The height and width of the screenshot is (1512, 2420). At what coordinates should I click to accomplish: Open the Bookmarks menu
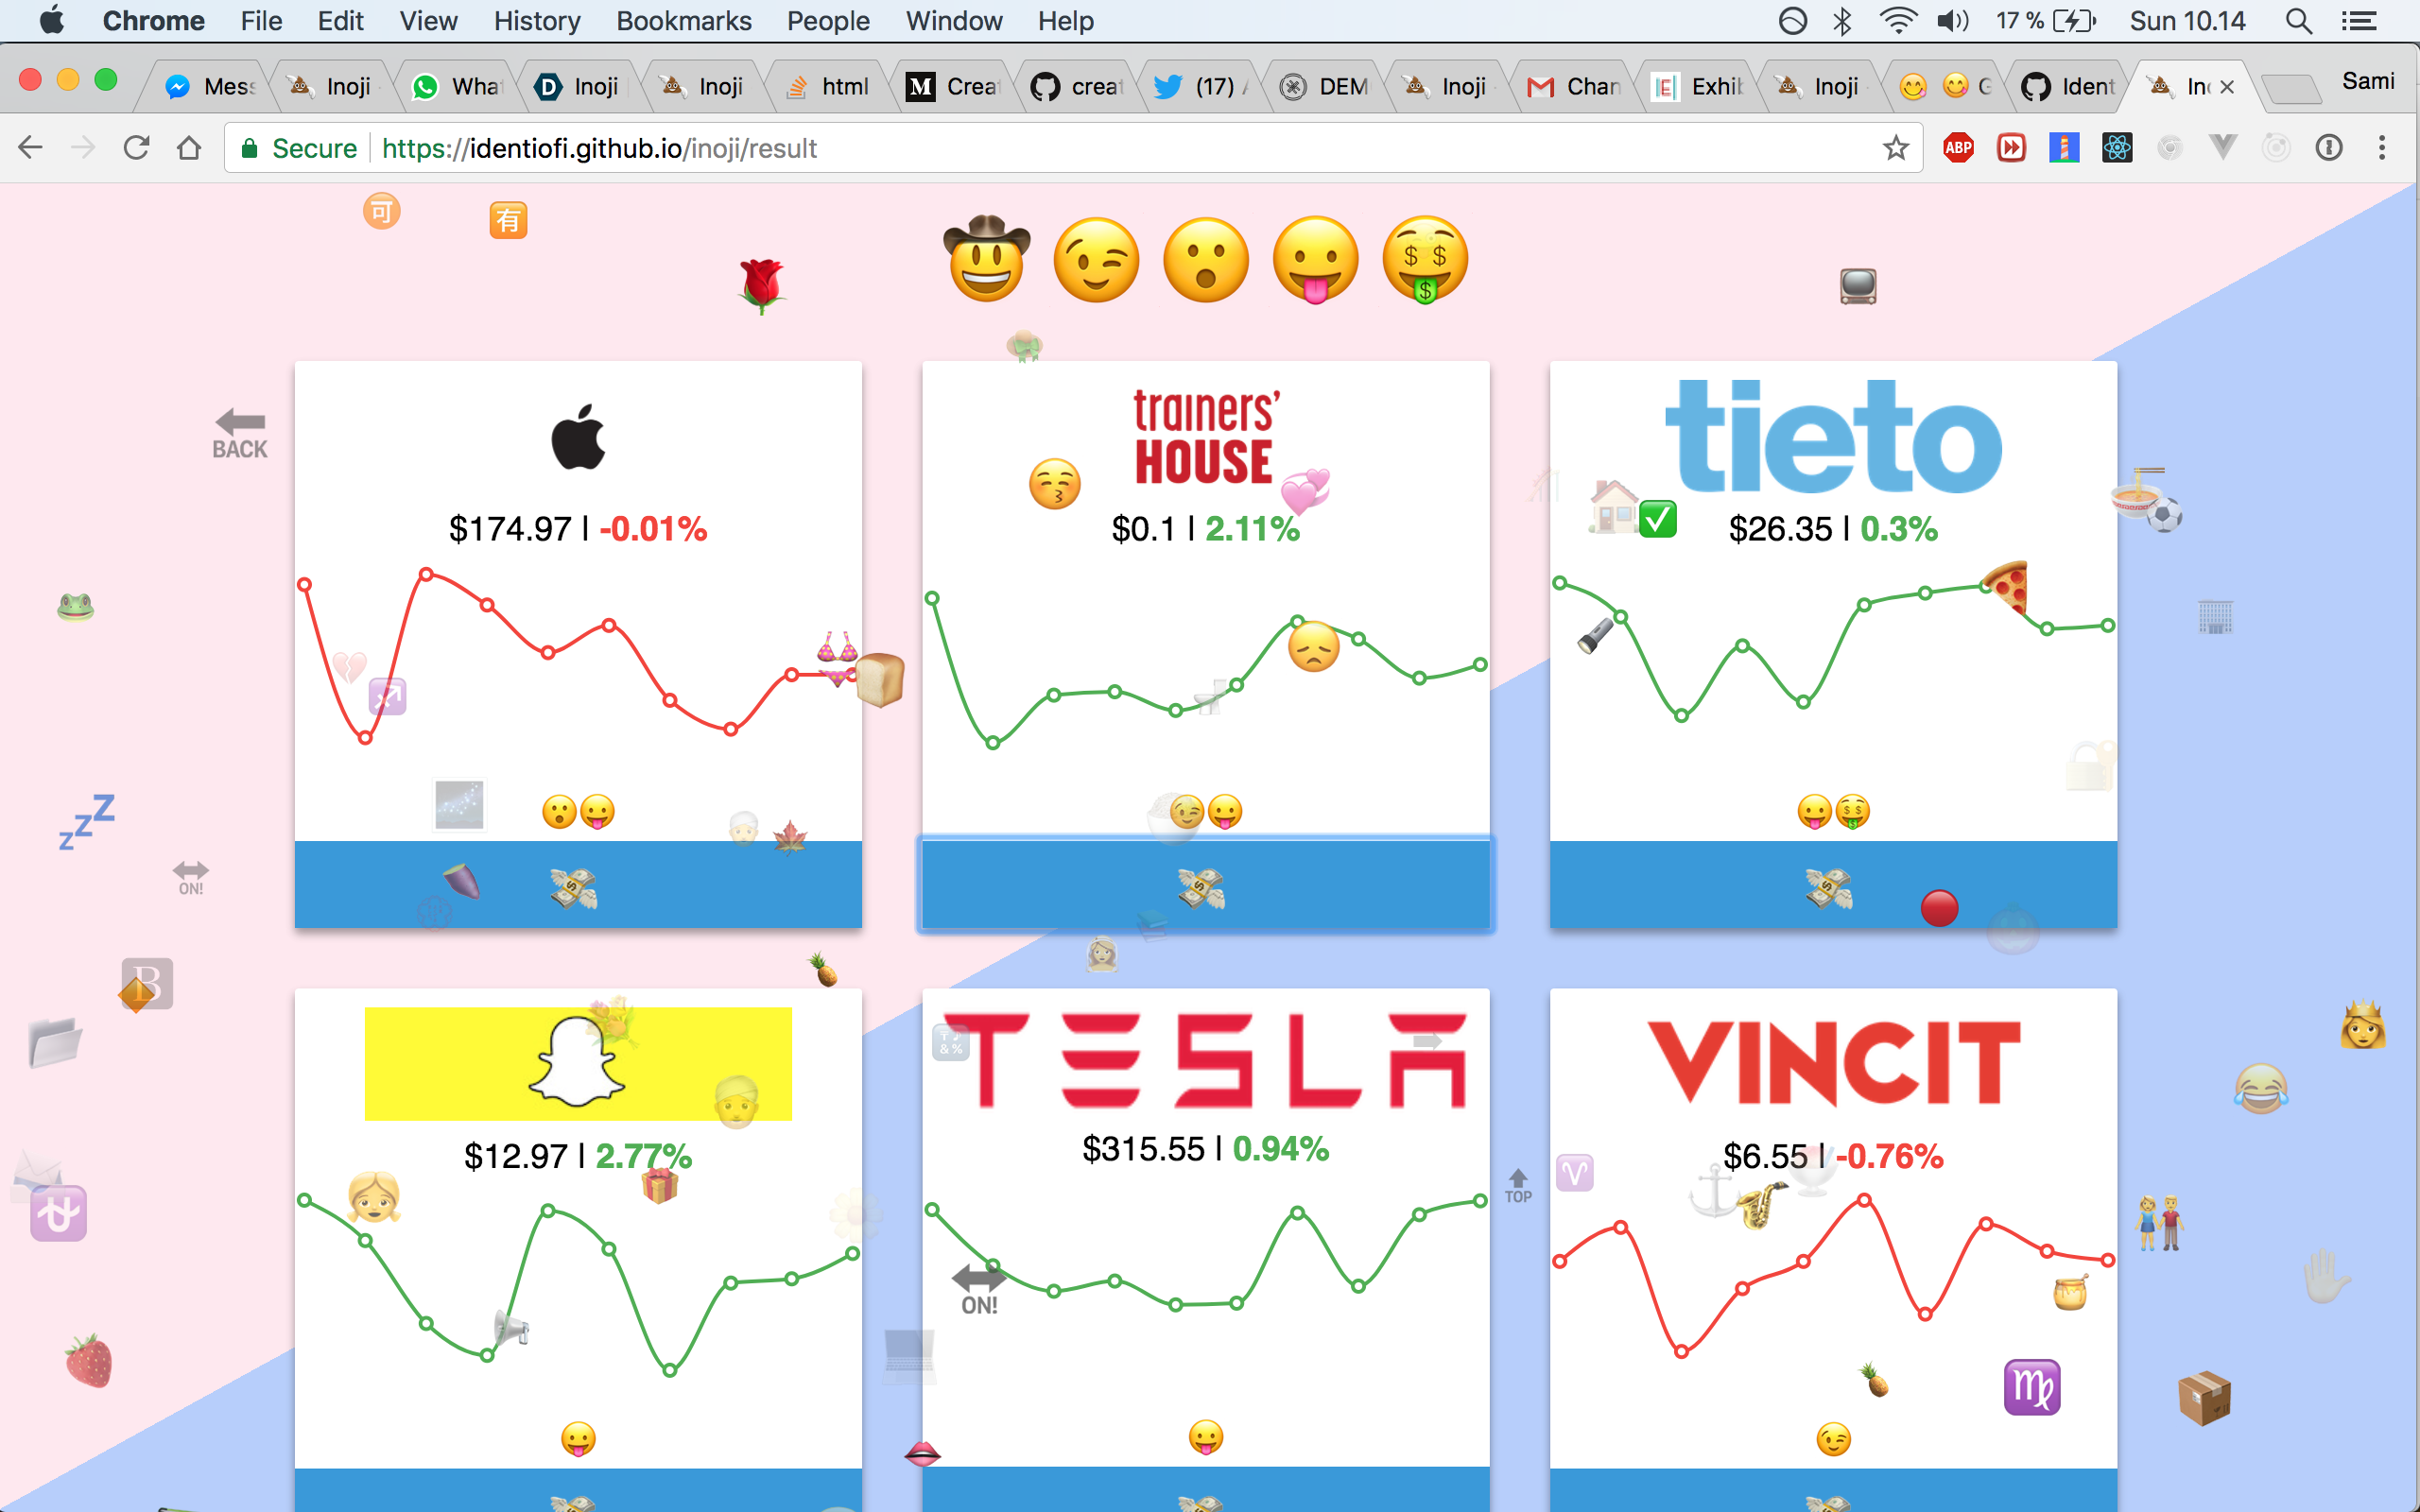(683, 21)
